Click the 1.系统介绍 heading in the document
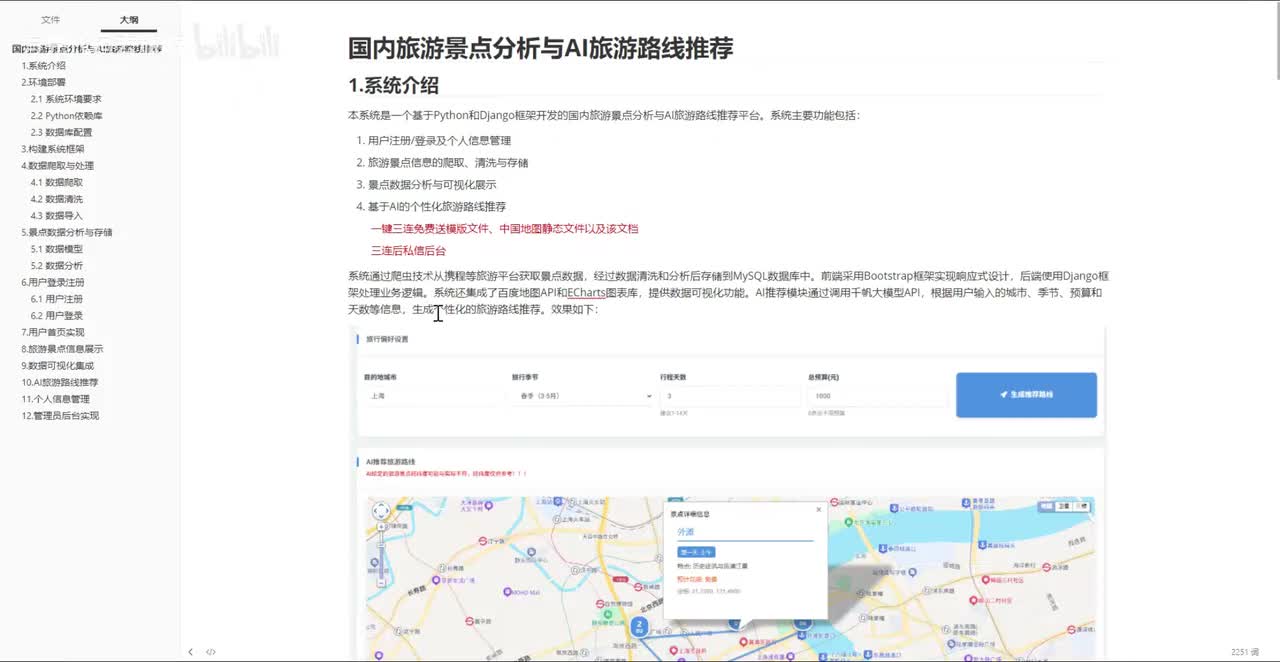 tap(393, 85)
